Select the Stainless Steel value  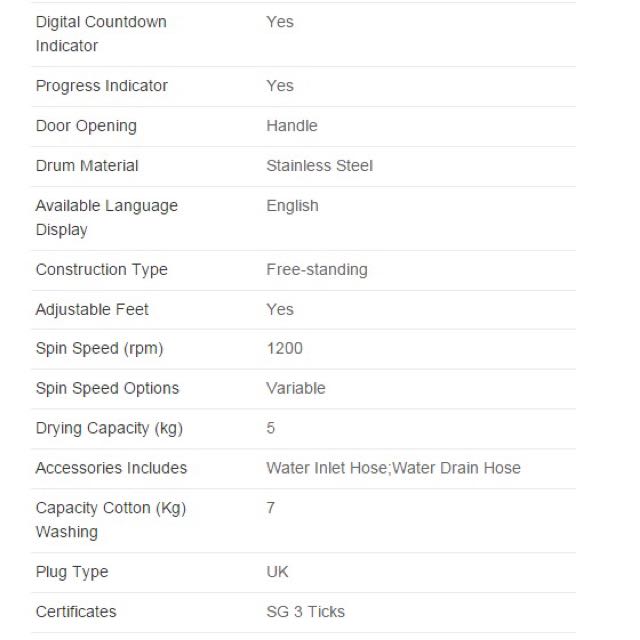[320, 166]
